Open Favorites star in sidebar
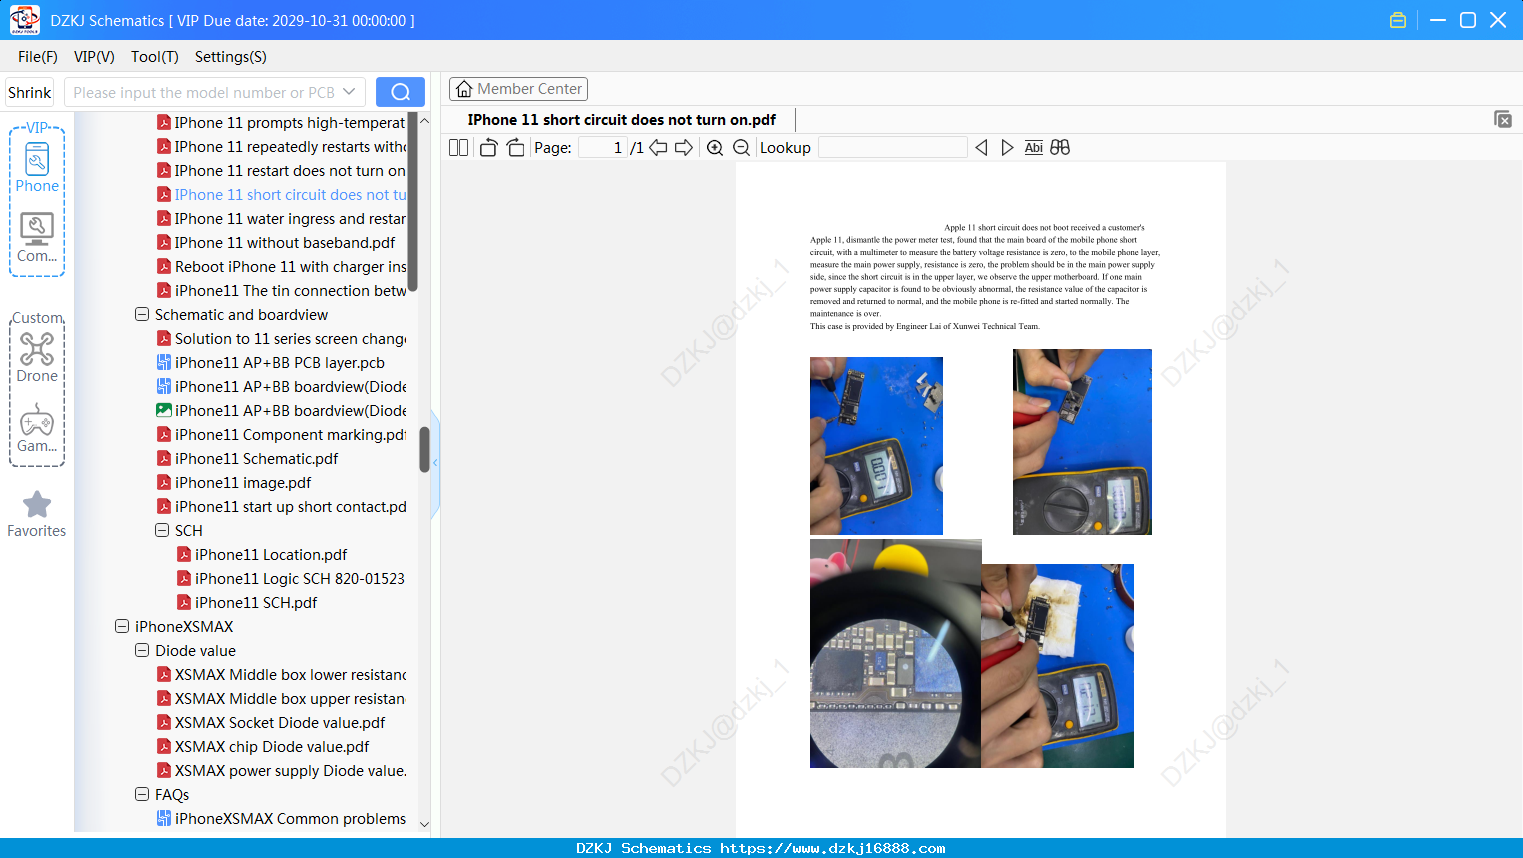 pos(37,514)
